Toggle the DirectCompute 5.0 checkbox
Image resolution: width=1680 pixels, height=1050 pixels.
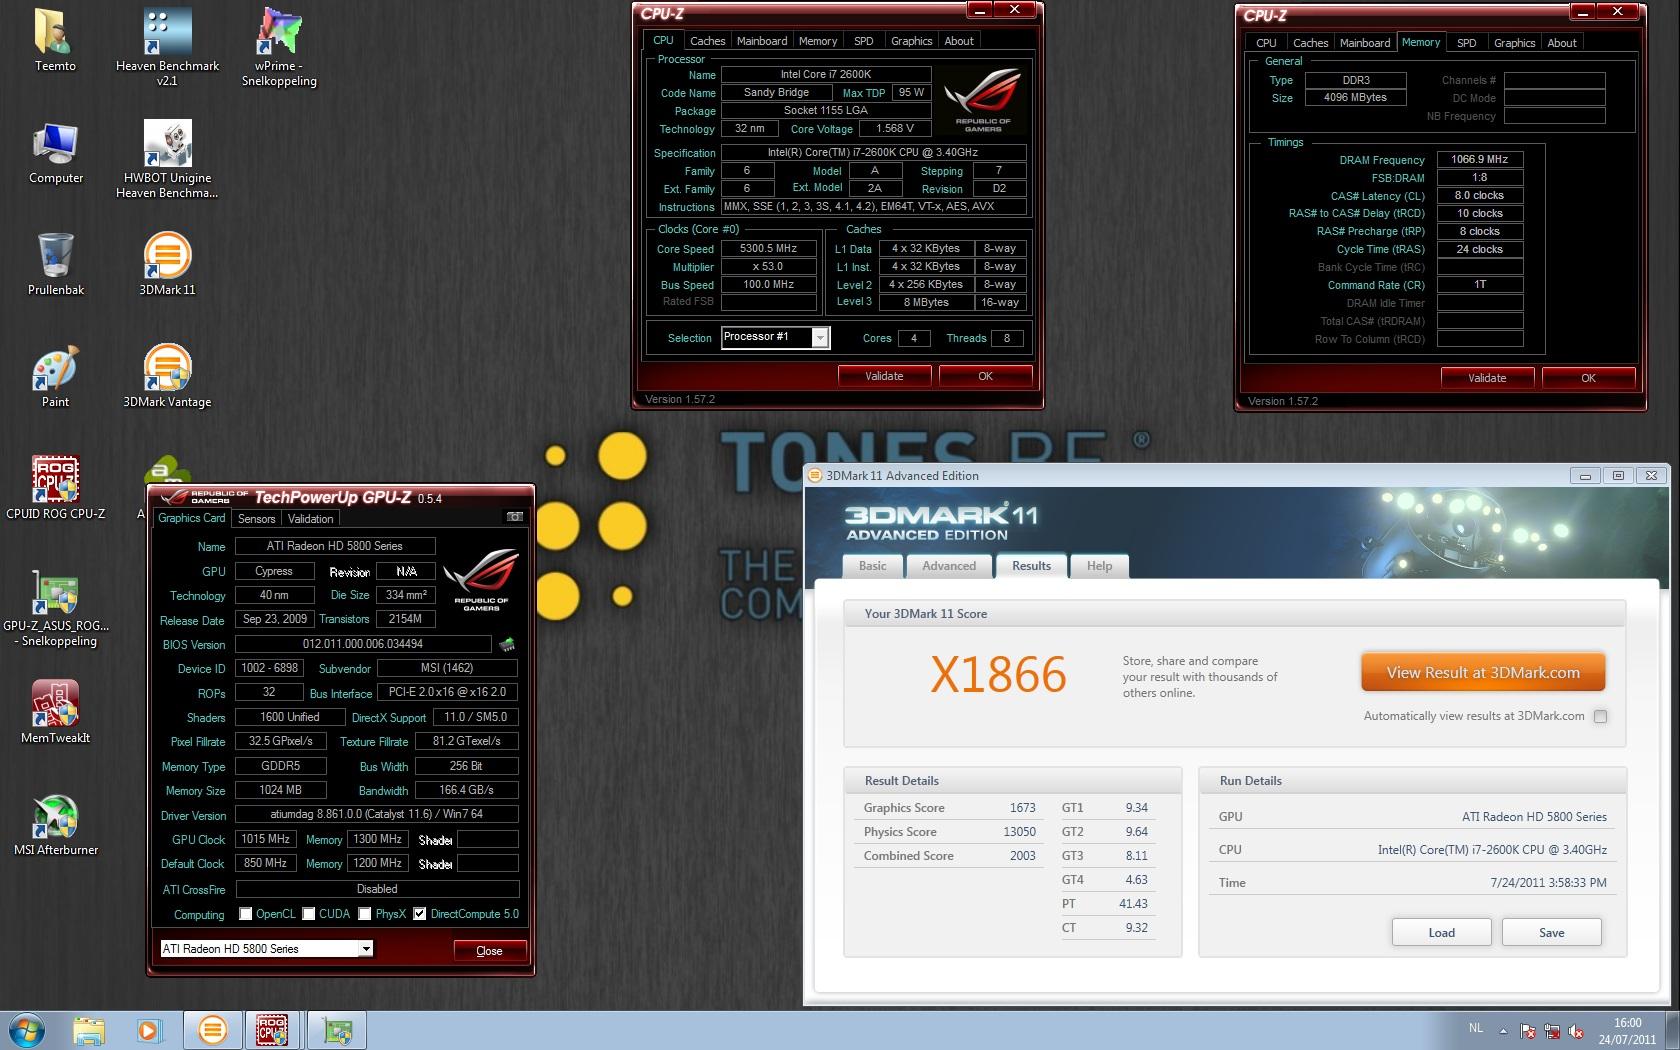(420, 914)
